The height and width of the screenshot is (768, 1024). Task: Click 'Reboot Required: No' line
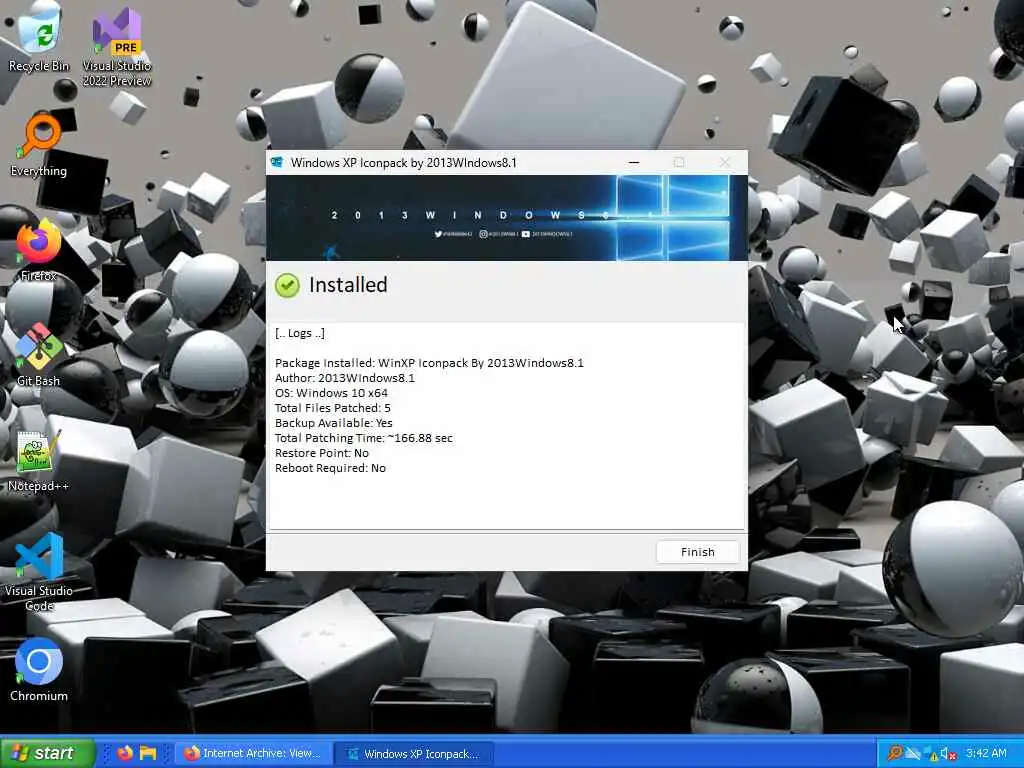coord(330,468)
